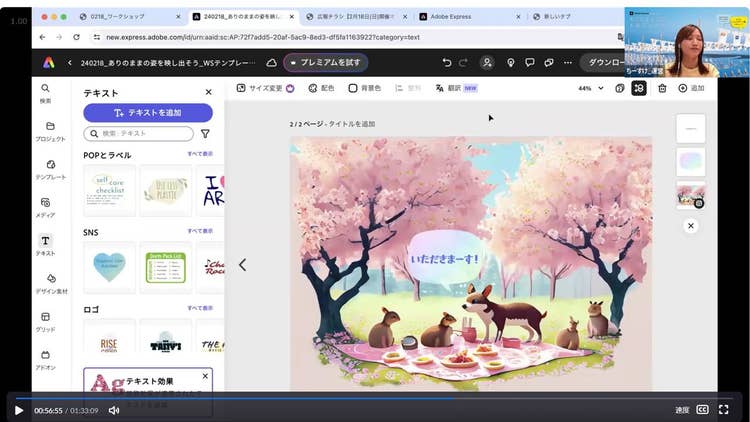Open the comments speech bubble icon

click(x=529, y=63)
